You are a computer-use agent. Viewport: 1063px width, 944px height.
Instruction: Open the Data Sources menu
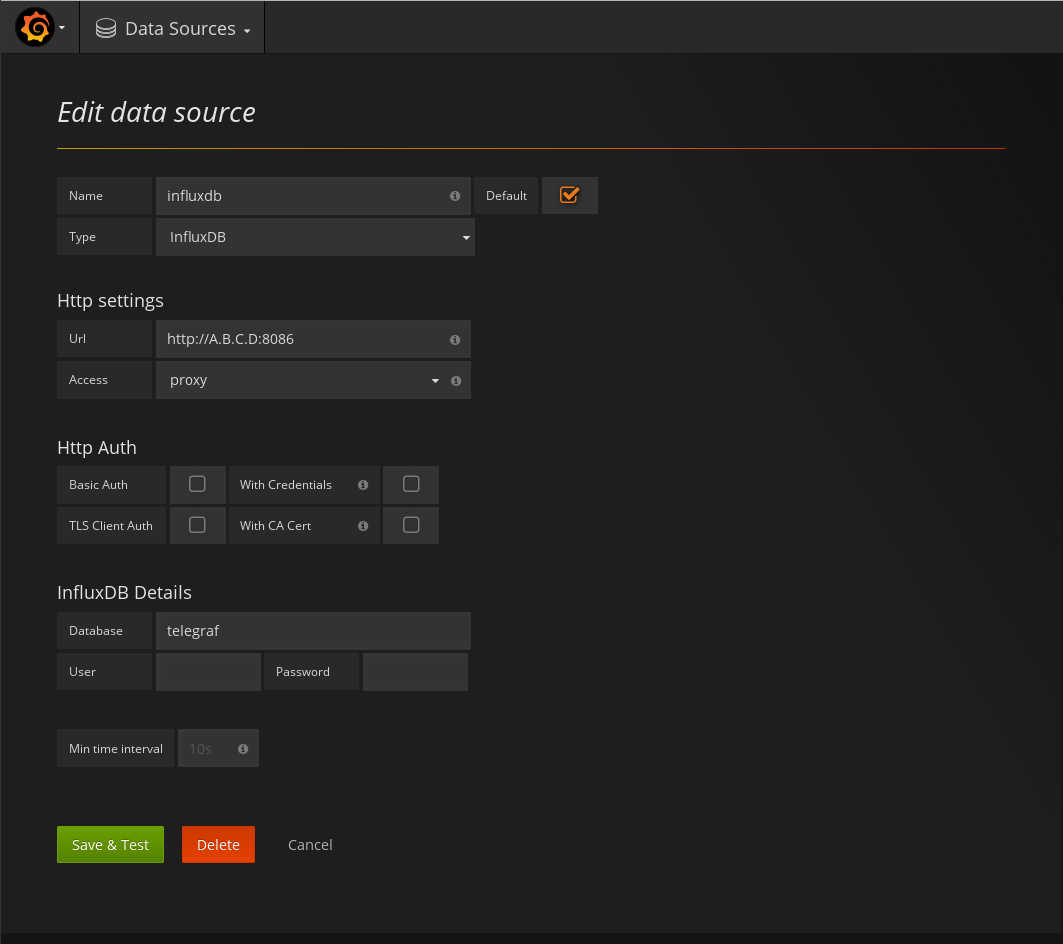pyautogui.click(x=173, y=29)
